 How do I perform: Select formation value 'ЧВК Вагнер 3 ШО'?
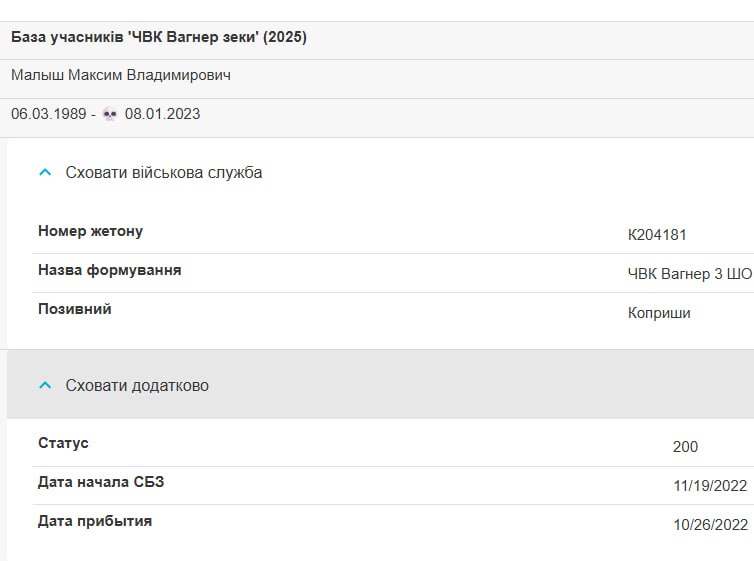690,274
